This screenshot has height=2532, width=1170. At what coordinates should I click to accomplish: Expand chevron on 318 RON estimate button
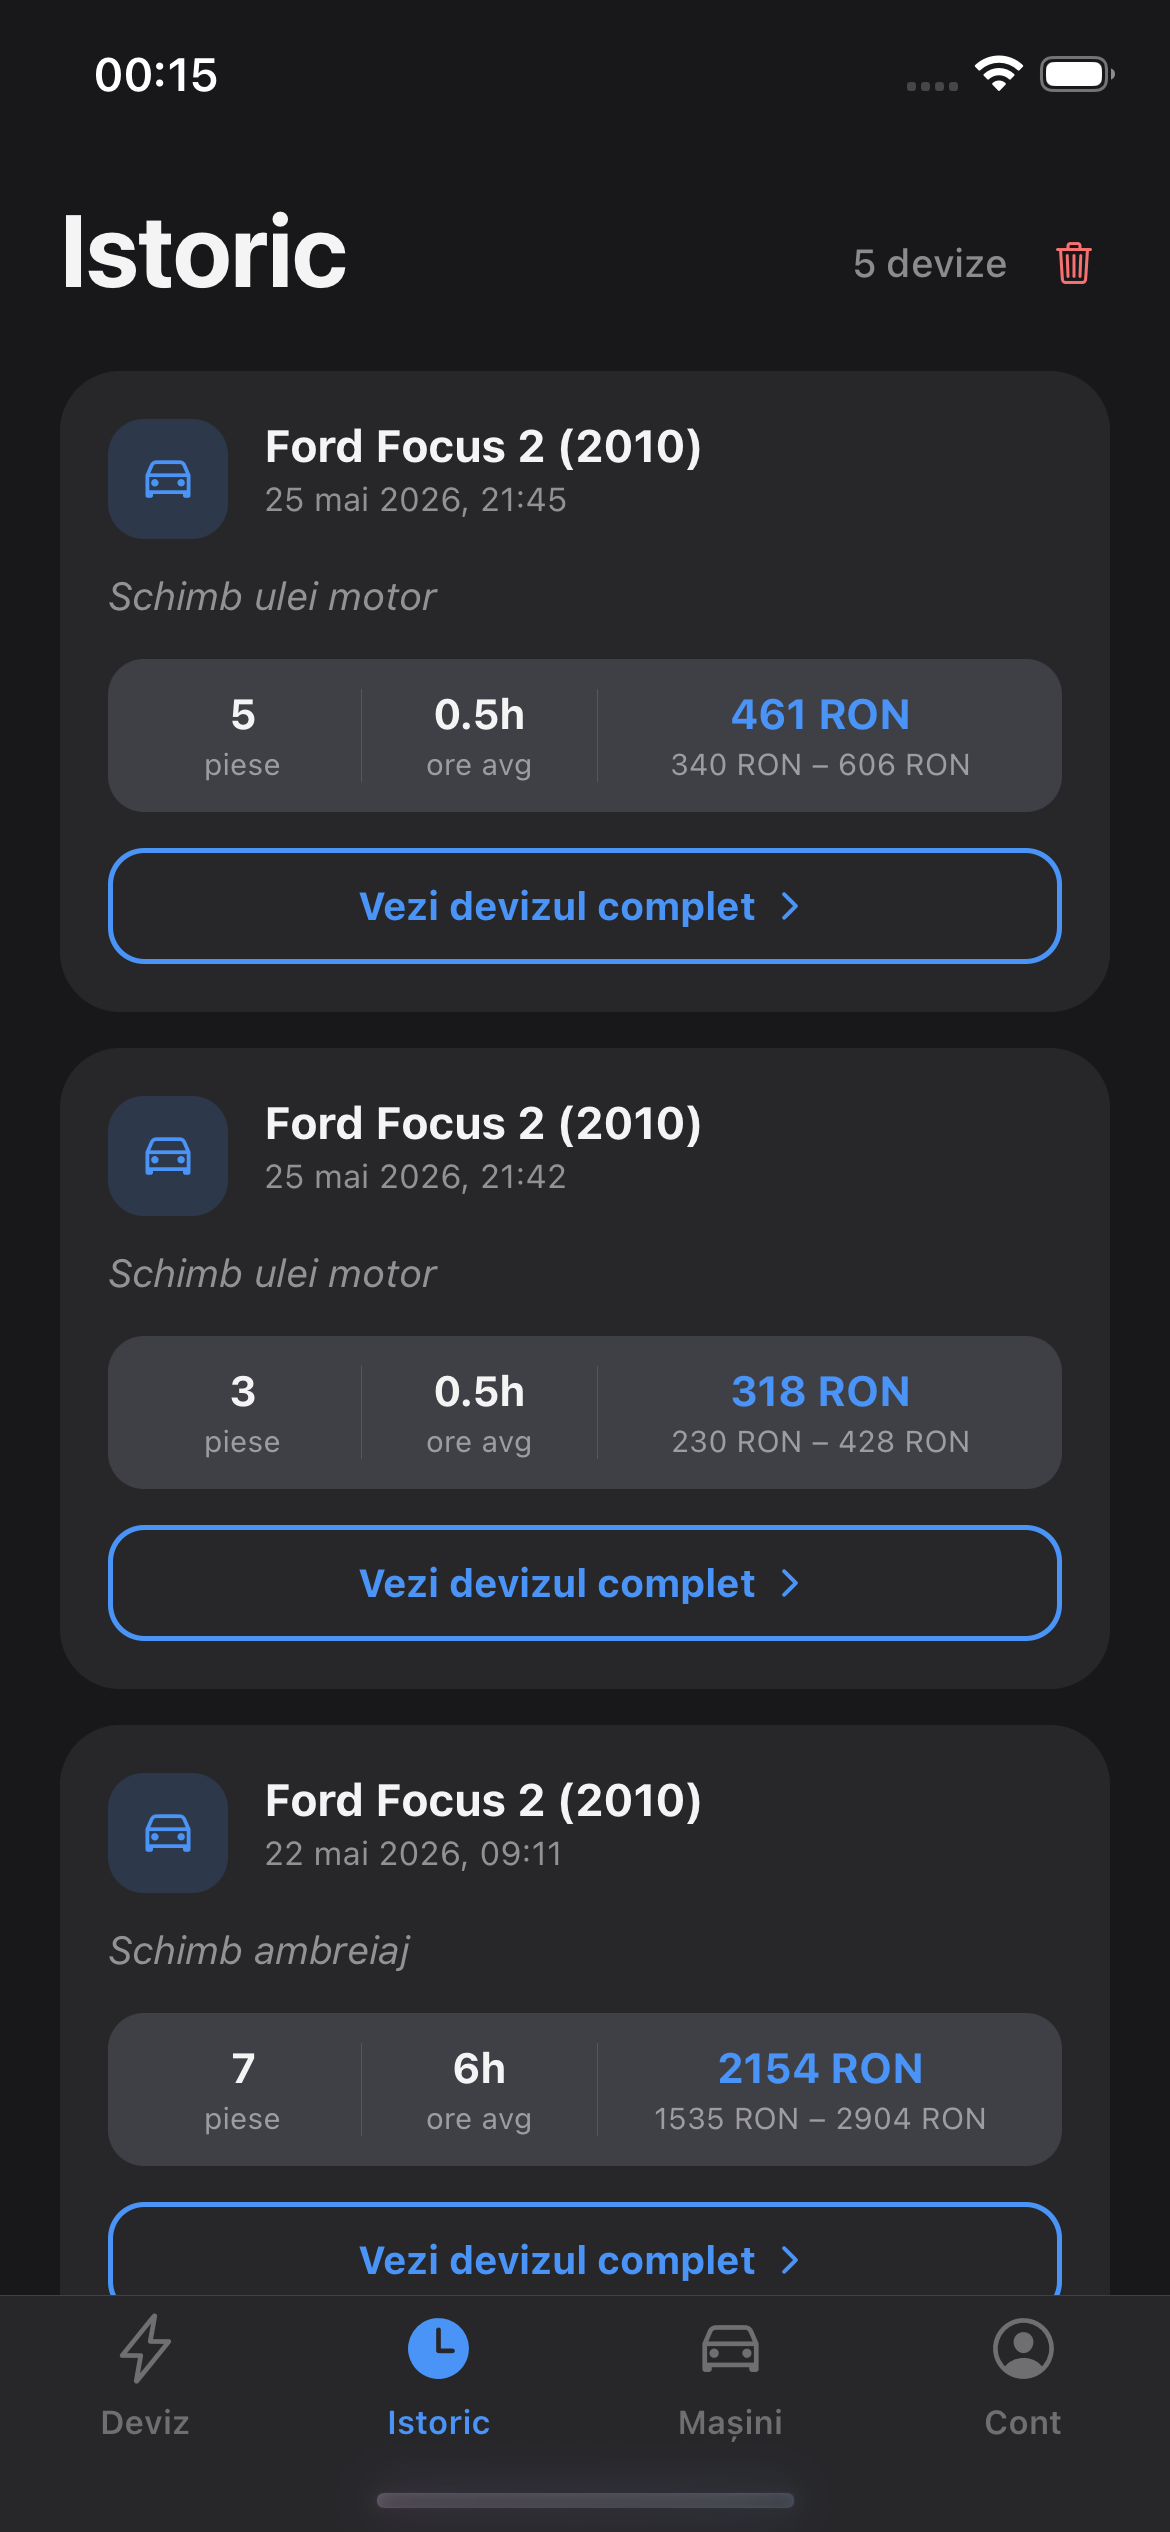click(790, 1583)
